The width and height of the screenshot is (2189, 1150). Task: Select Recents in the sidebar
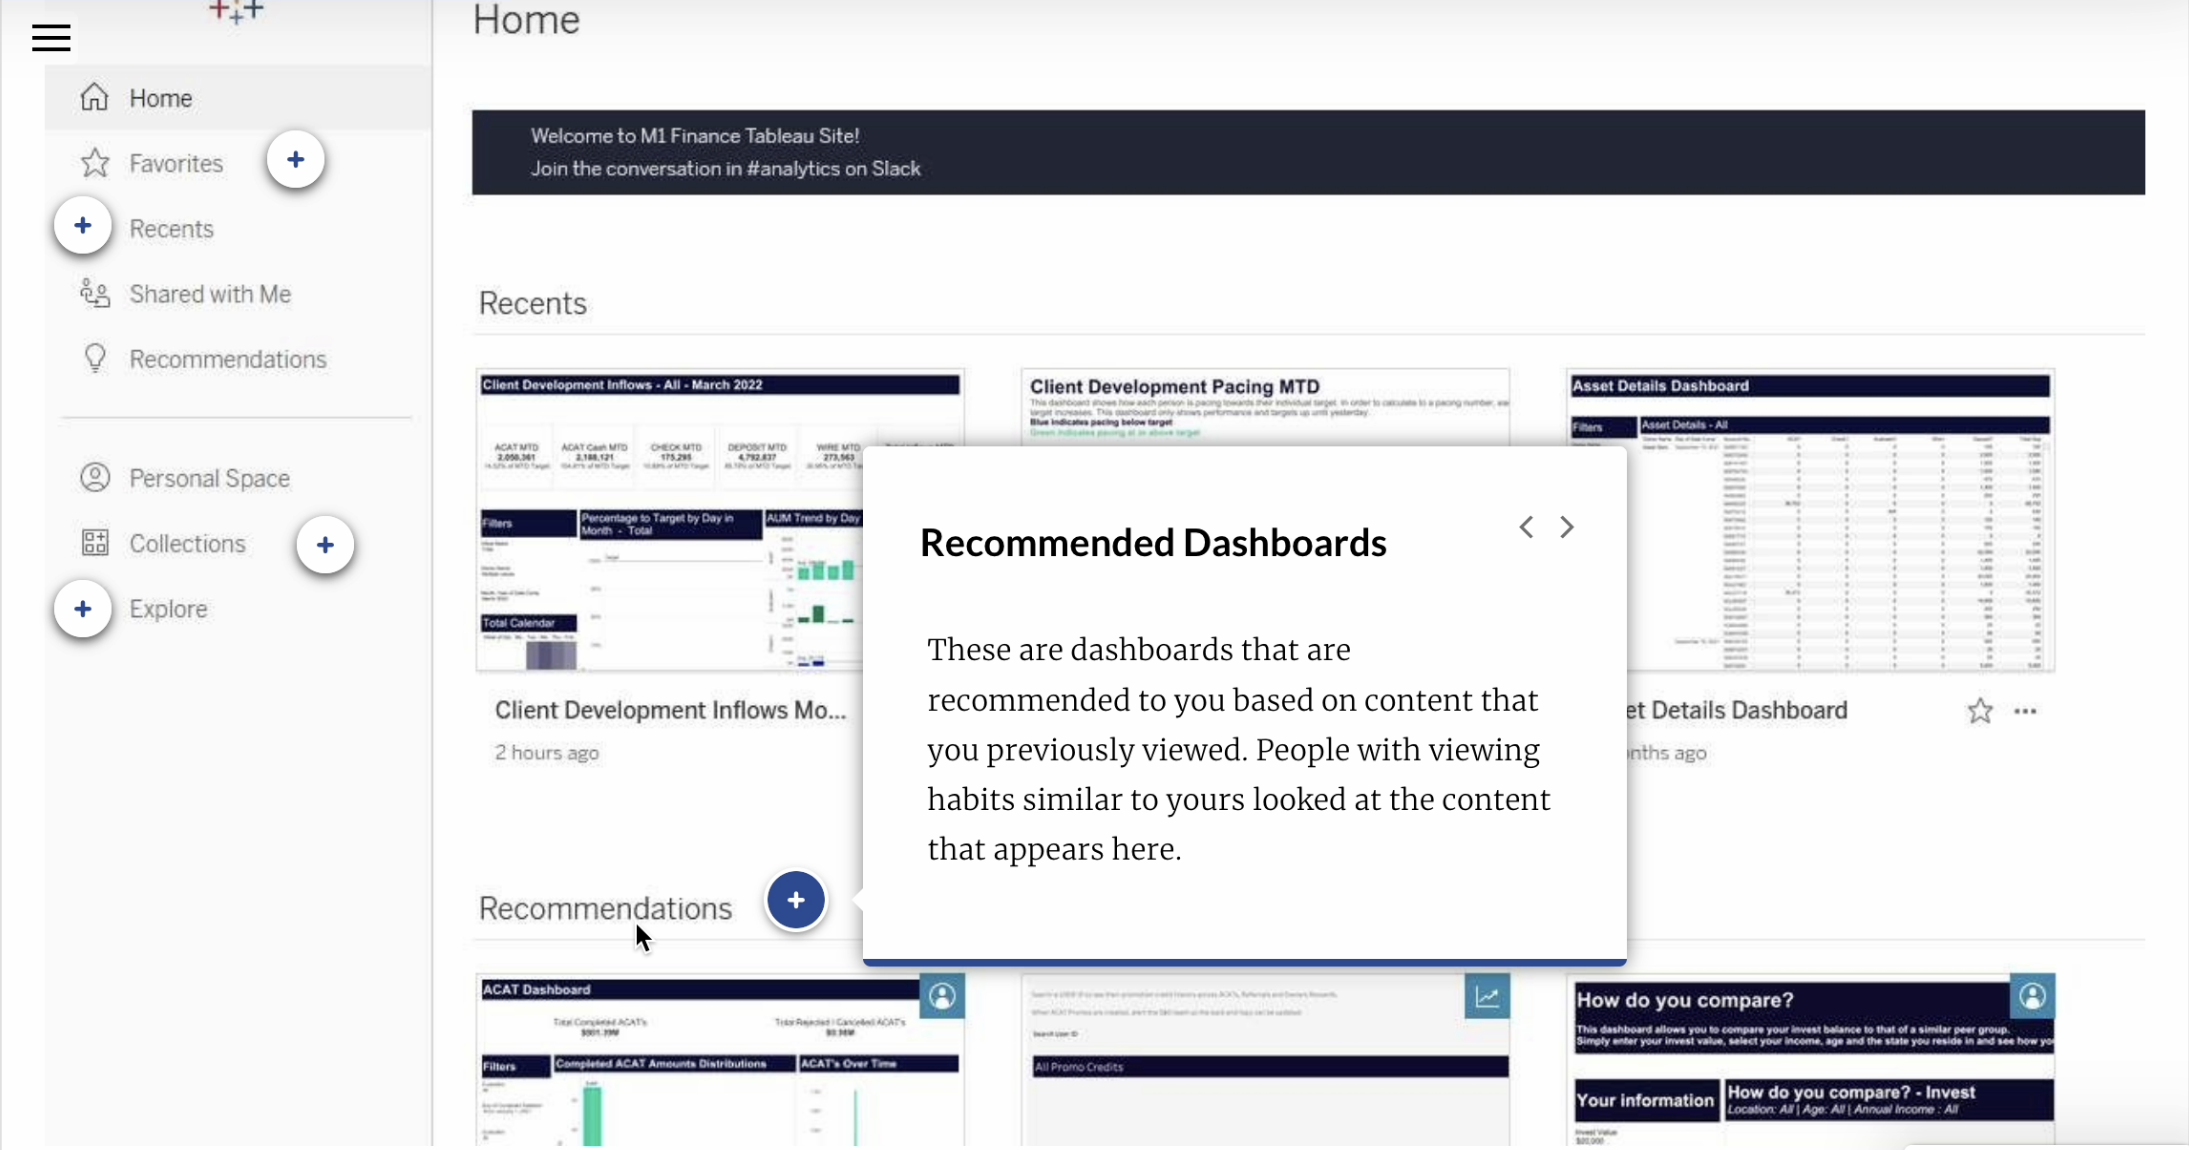click(170, 228)
